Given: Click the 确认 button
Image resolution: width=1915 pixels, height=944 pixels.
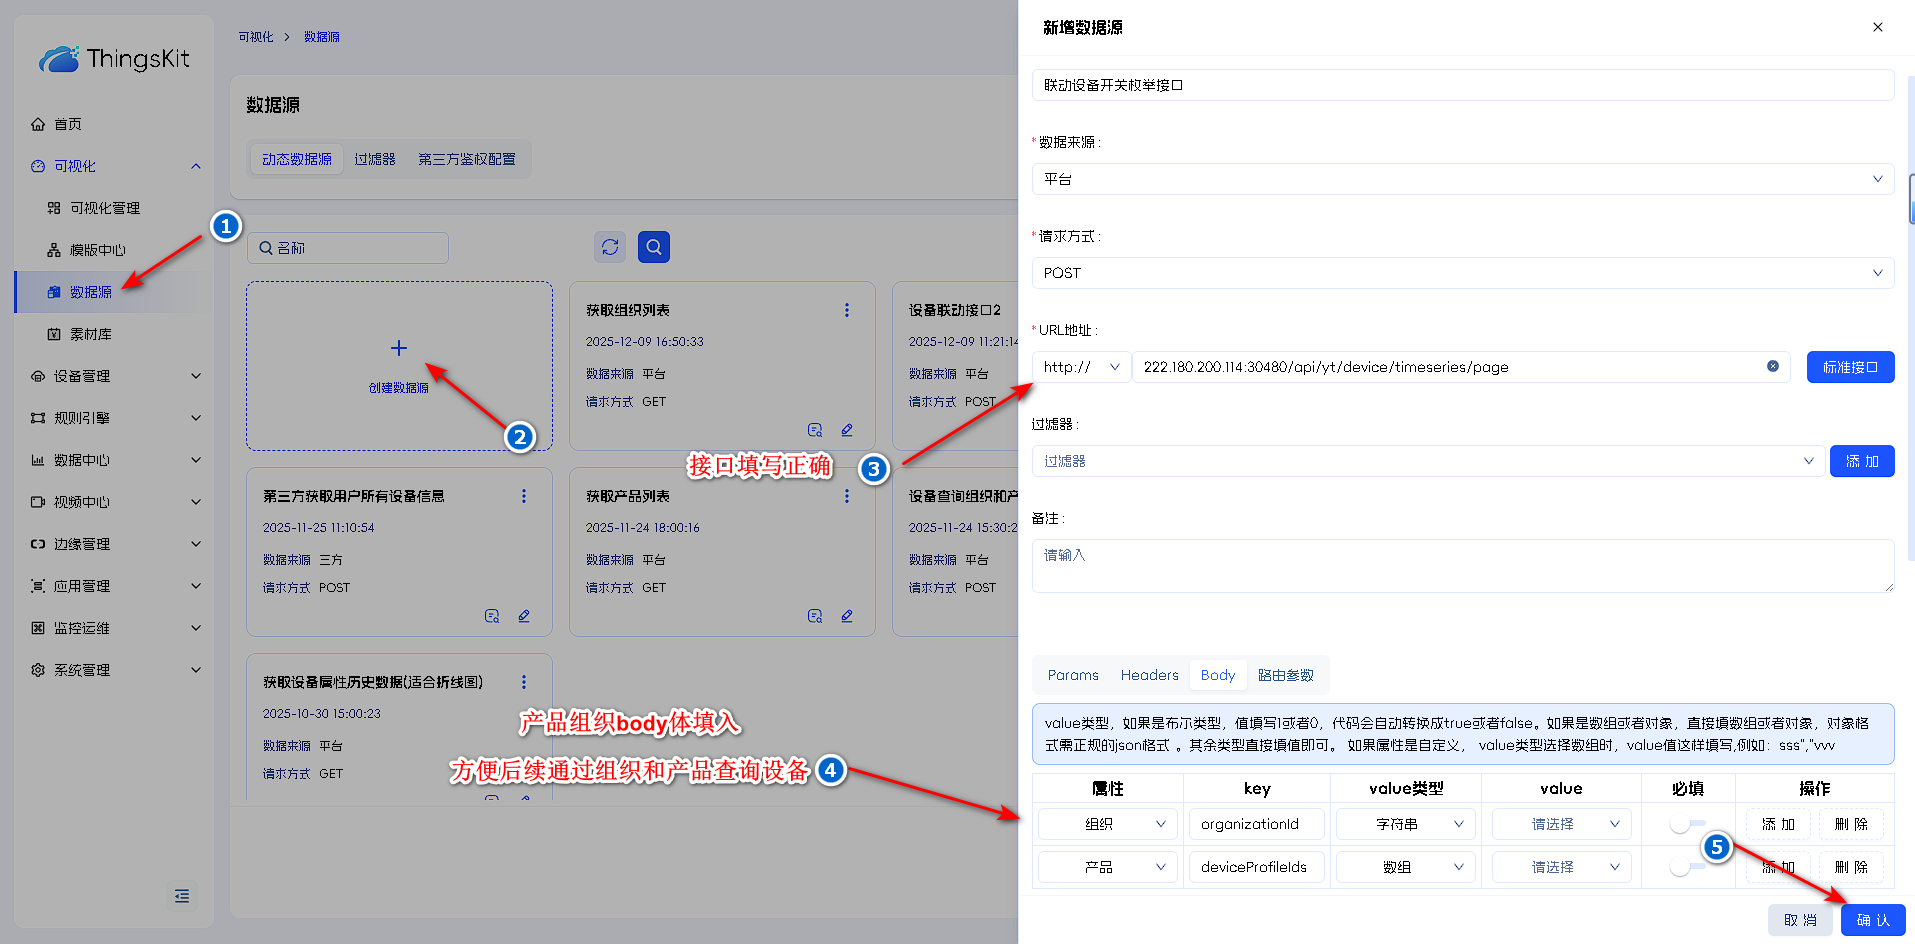Looking at the screenshot, I should pyautogui.click(x=1872, y=920).
